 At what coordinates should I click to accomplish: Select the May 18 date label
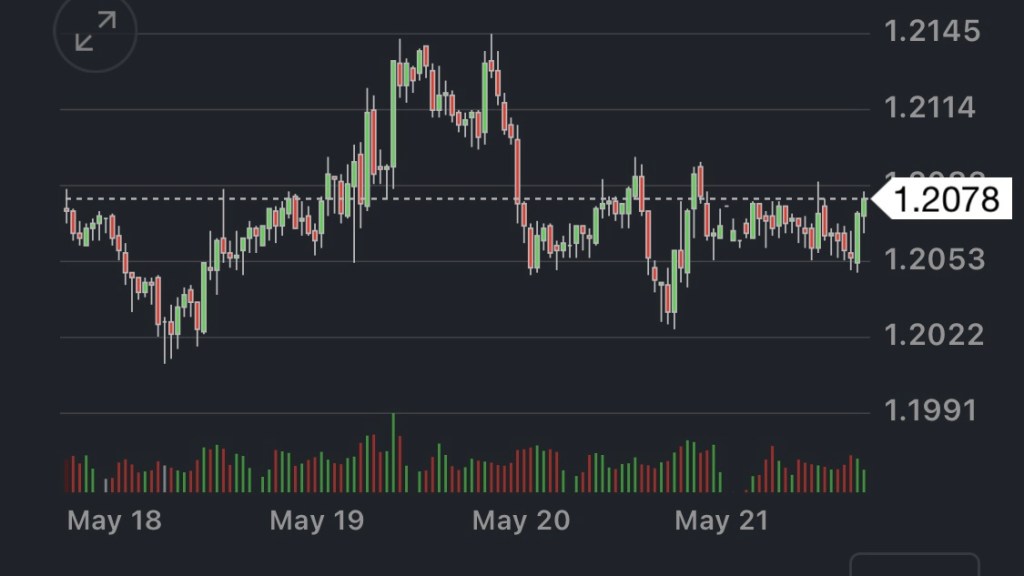pyautogui.click(x=114, y=520)
